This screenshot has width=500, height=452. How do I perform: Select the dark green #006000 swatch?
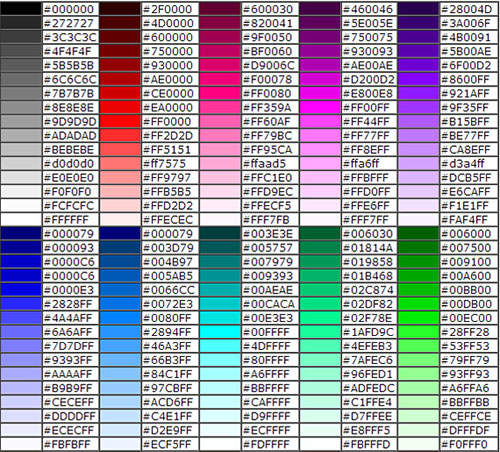(x=418, y=234)
